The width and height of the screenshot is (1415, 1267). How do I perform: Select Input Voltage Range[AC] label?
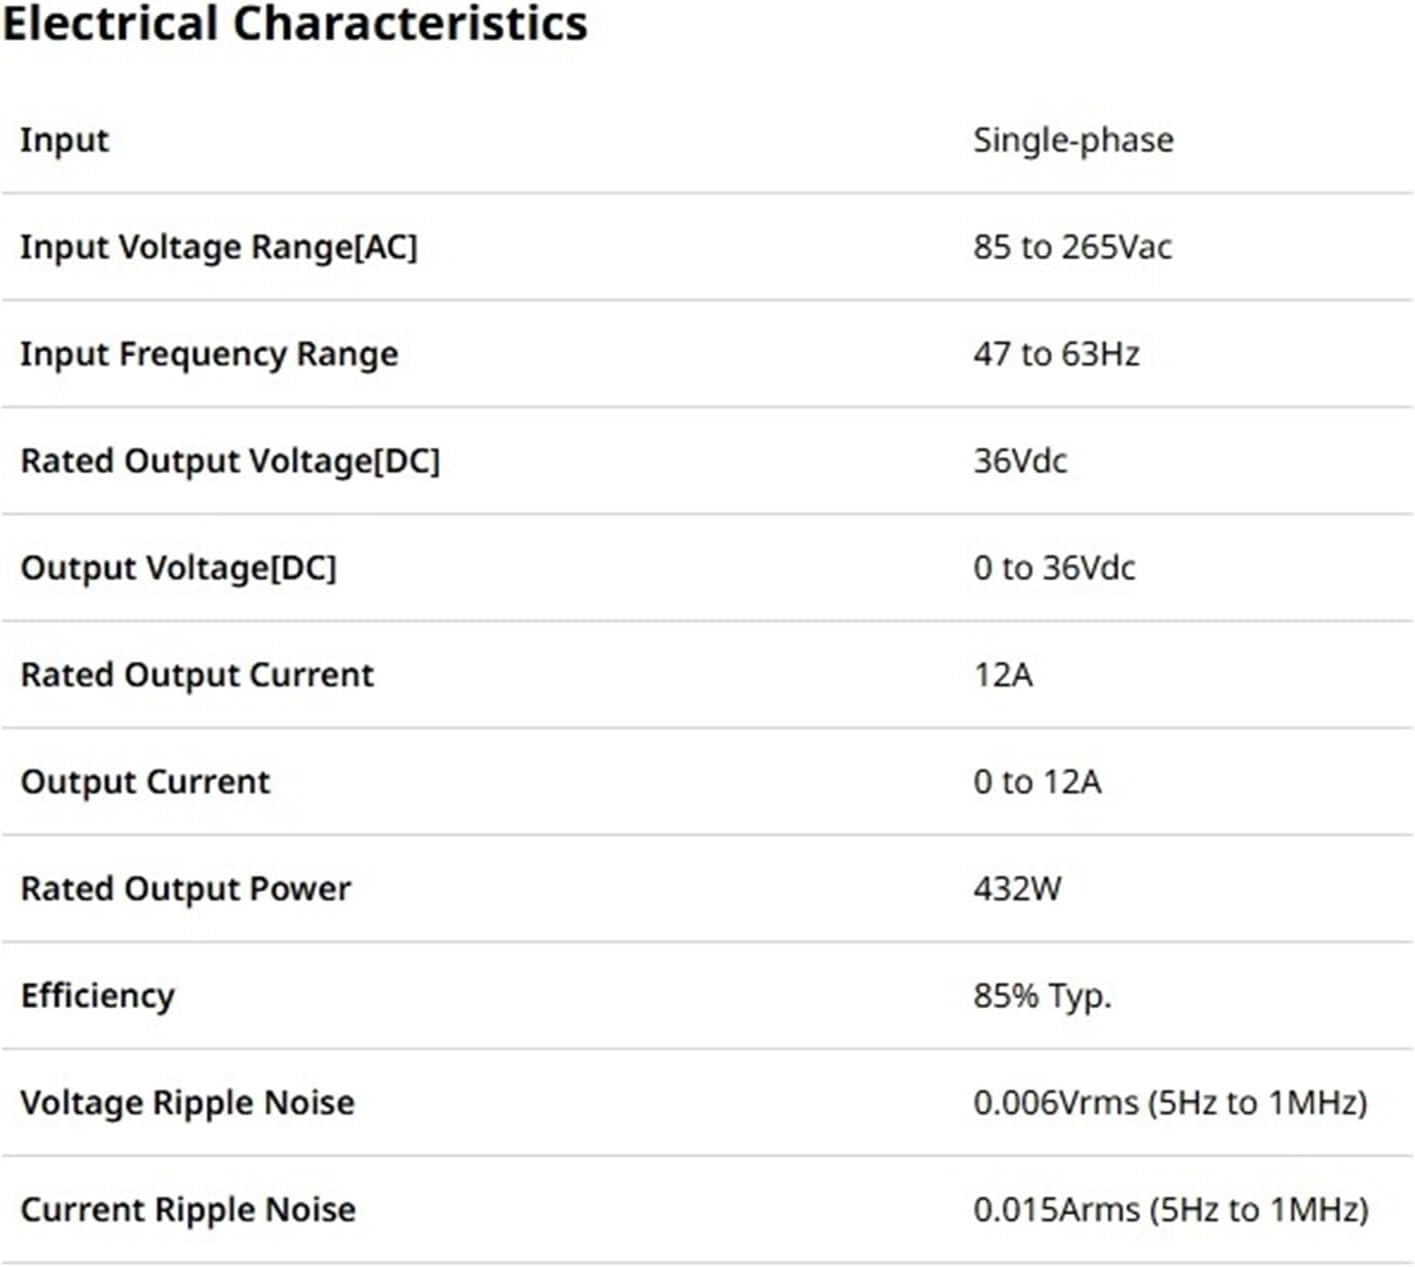coord(218,247)
